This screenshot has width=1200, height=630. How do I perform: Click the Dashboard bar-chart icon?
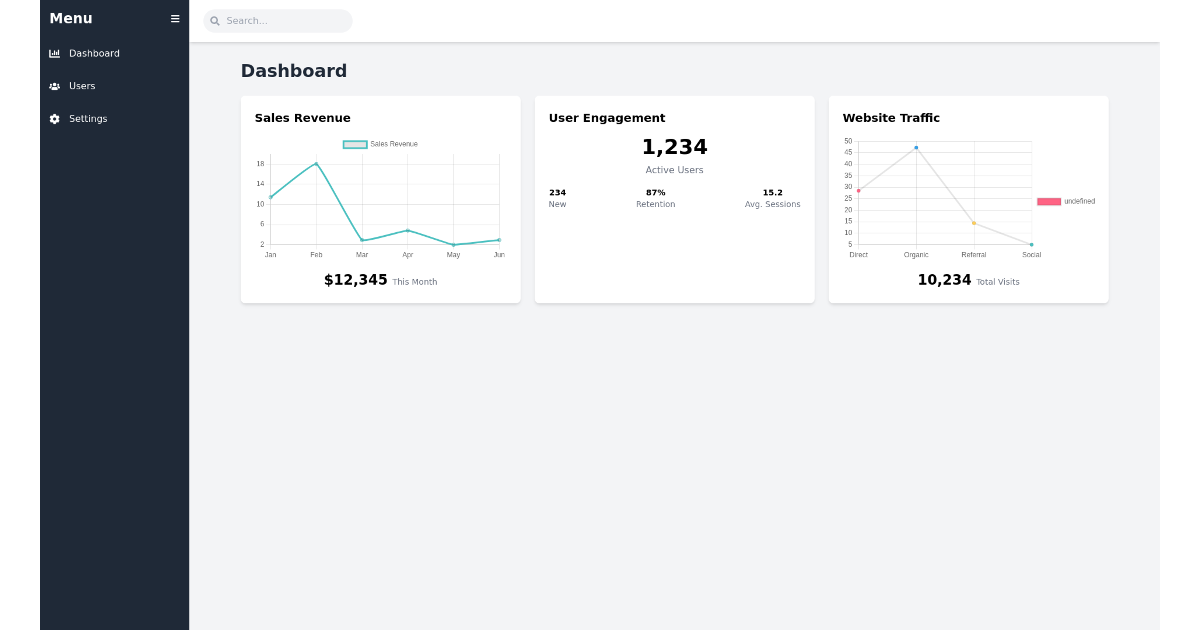tap(55, 53)
